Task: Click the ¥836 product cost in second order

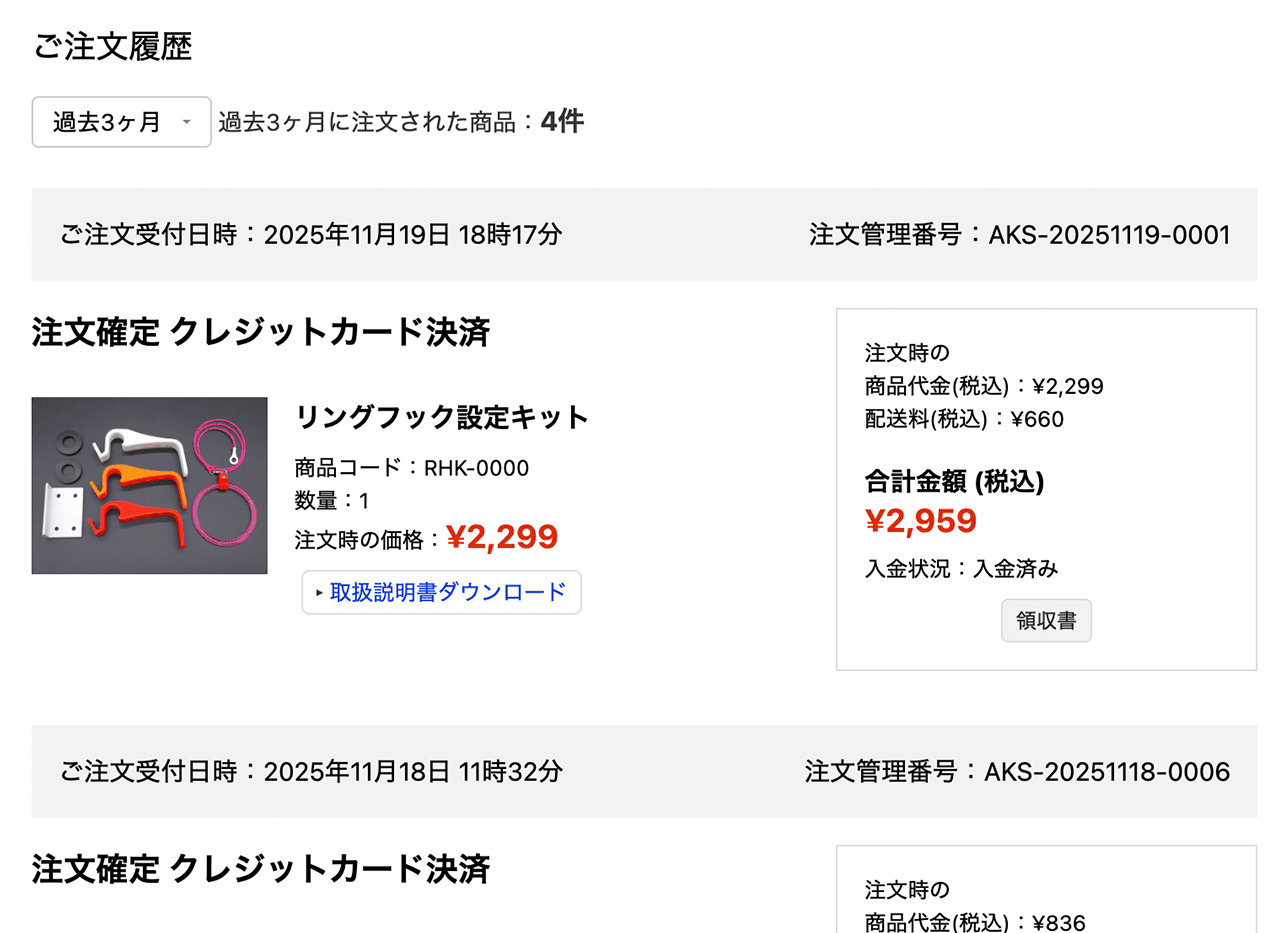Action: click(1058, 923)
